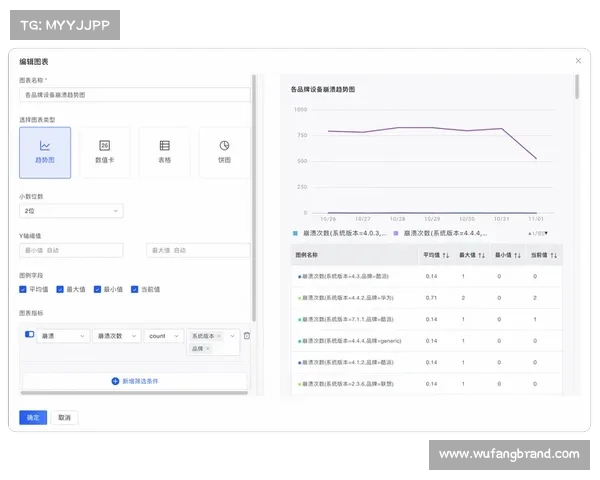Click the plus icon in 新增筛选条件
This screenshot has height=480, width=600.
(x=115, y=381)
